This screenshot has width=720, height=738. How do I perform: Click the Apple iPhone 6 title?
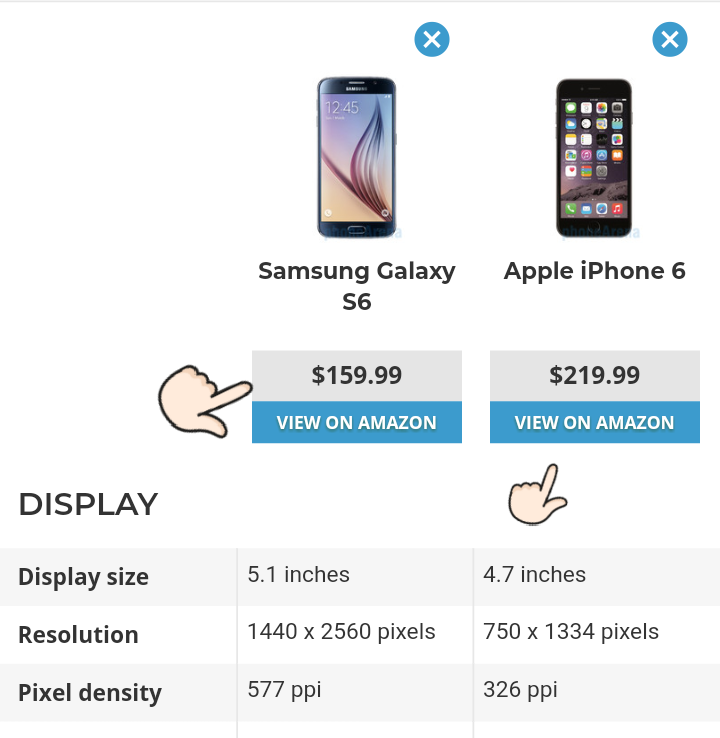tap(595, 271)
